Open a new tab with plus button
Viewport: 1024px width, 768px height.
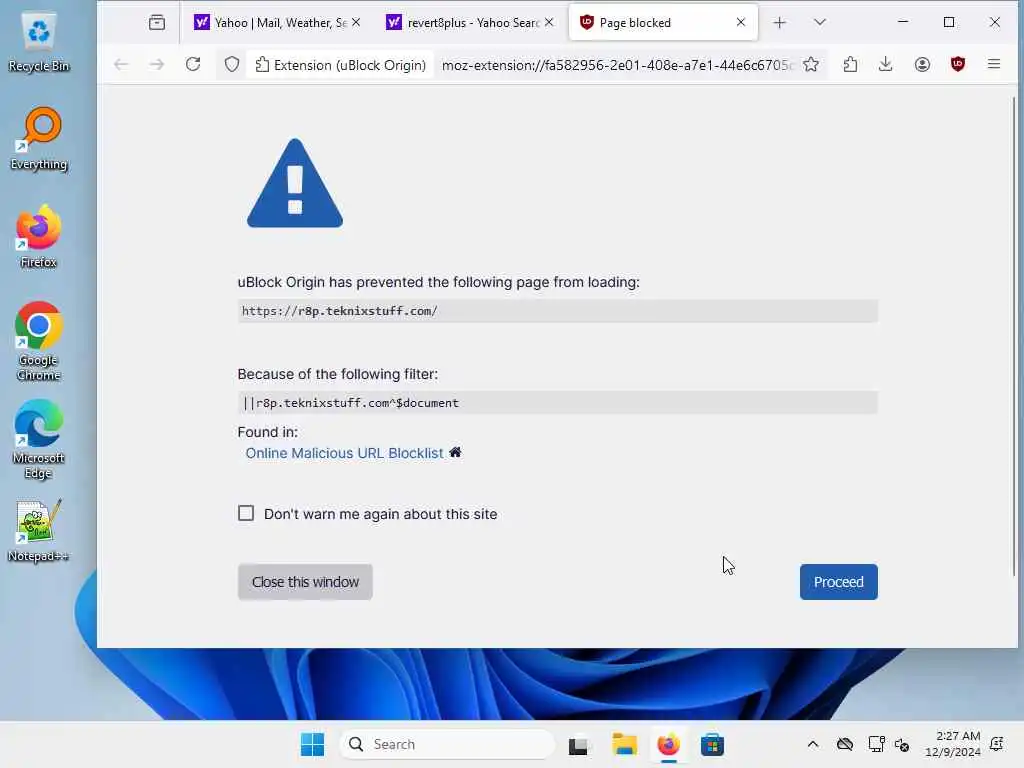pos(779,23)
